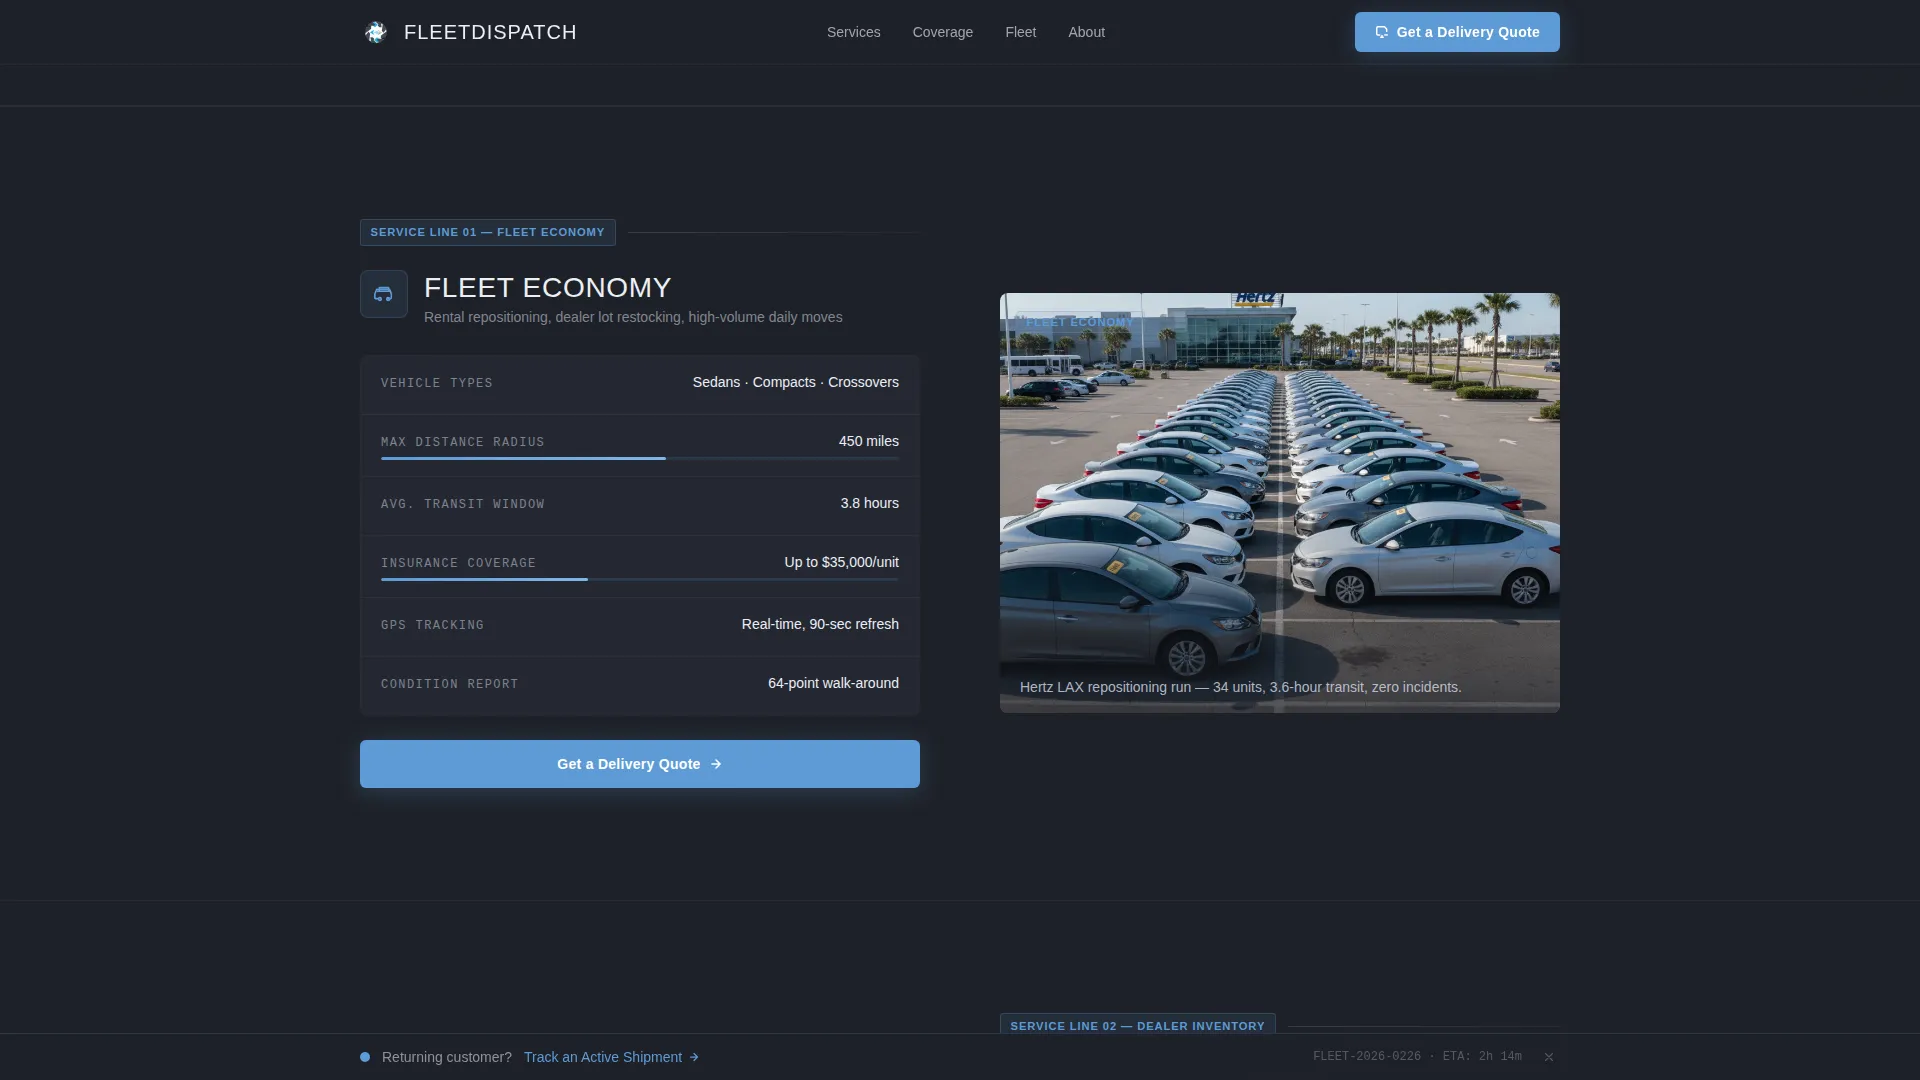Click the FleetDispatch logo icon

376,32
